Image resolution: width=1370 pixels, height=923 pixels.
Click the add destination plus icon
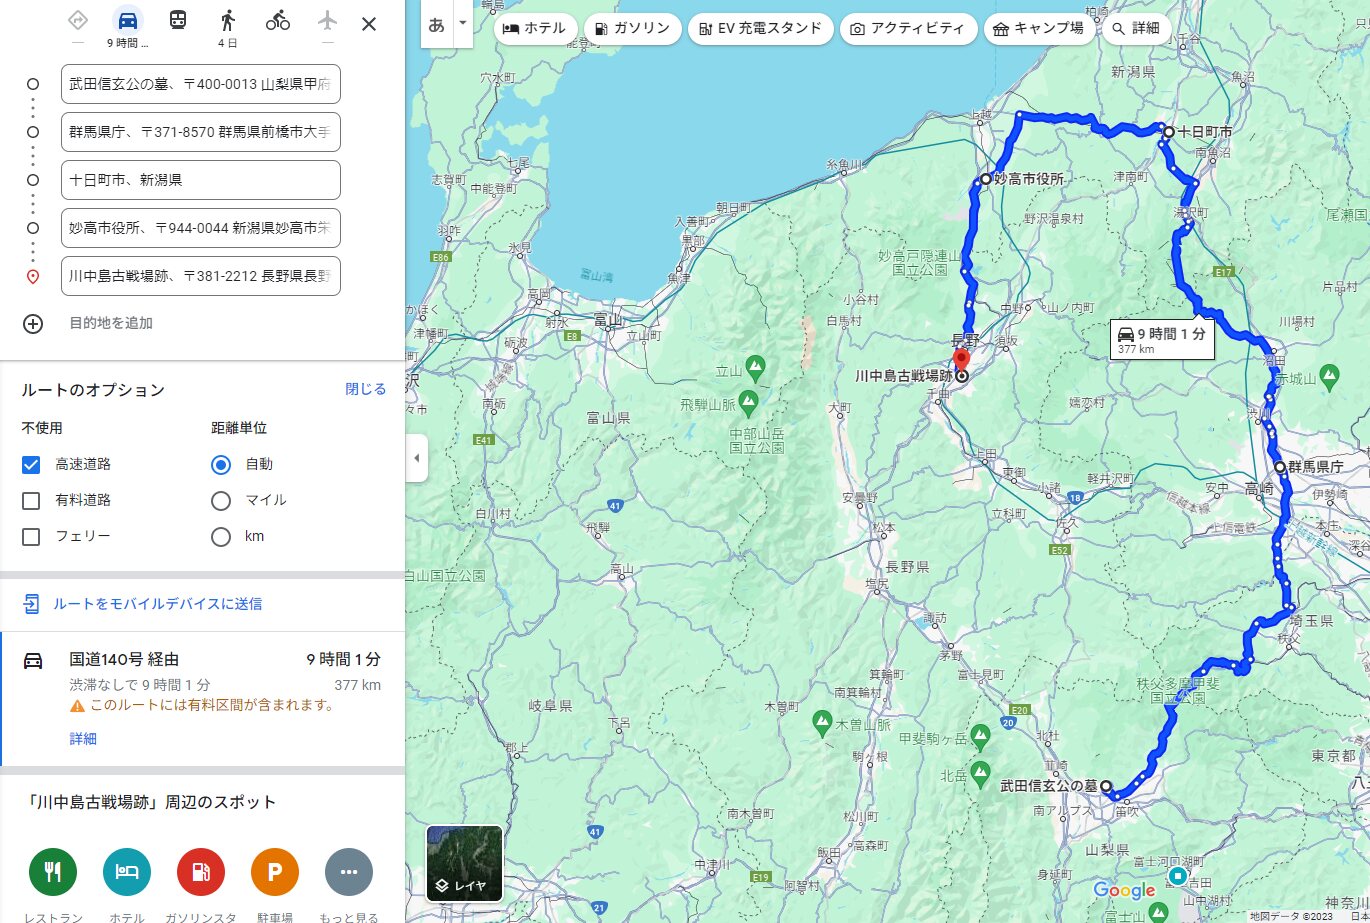[x=33, y=323]
